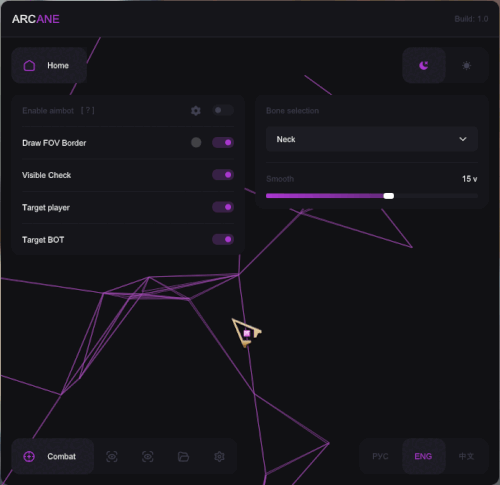Select the ENG language option
Image resolution: width=500 pixels, height=485 pixels.
(423, 456)
